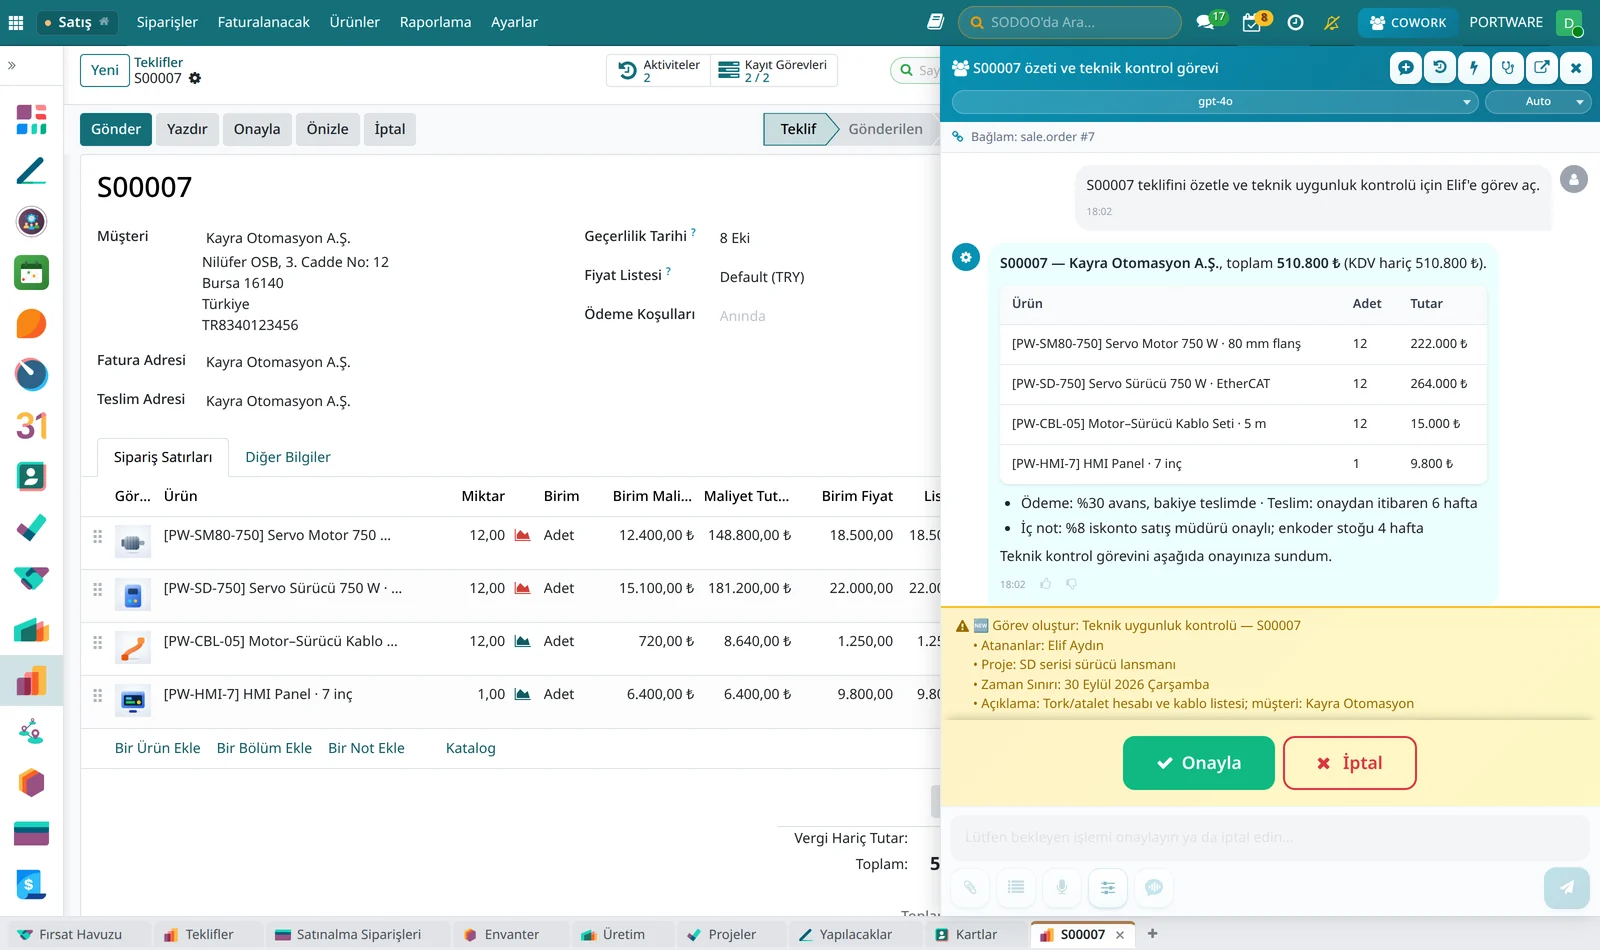Click the green Onayla confirm button
Image resolution: width=1600 pixels, height=950 pixels.
tap(1199, 763)
